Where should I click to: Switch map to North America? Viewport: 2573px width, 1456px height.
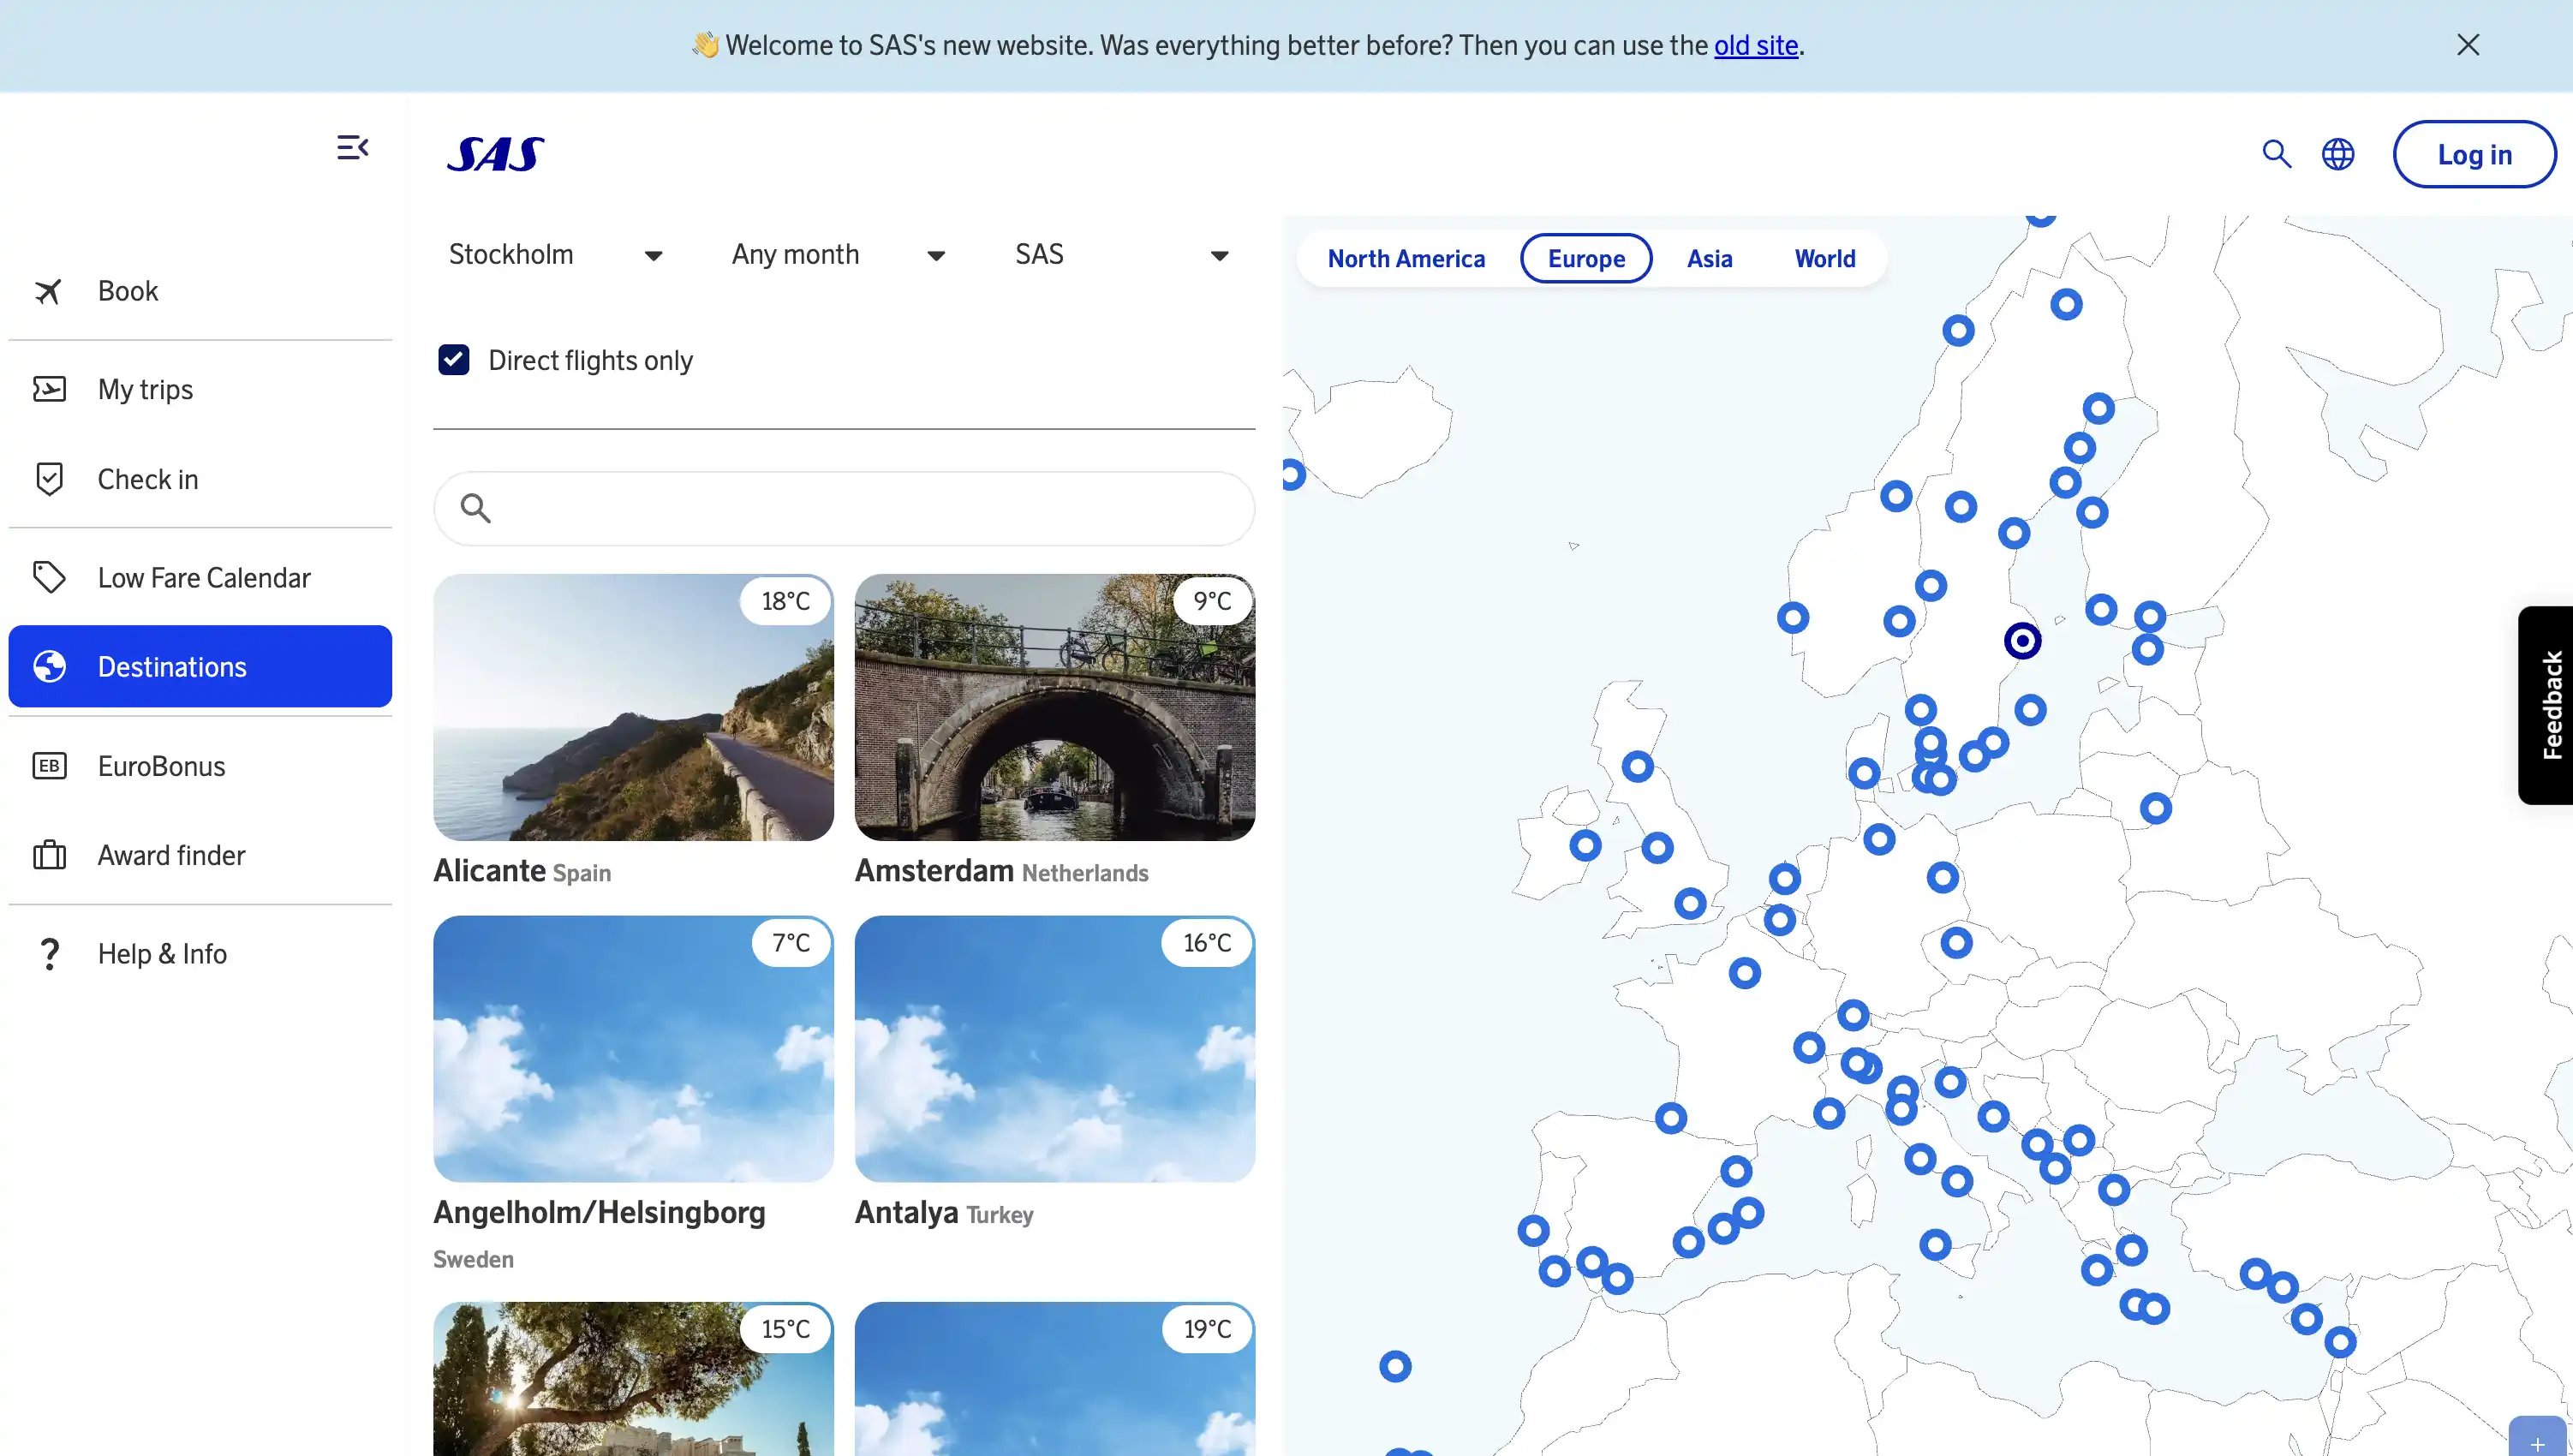coord(1406,259)
